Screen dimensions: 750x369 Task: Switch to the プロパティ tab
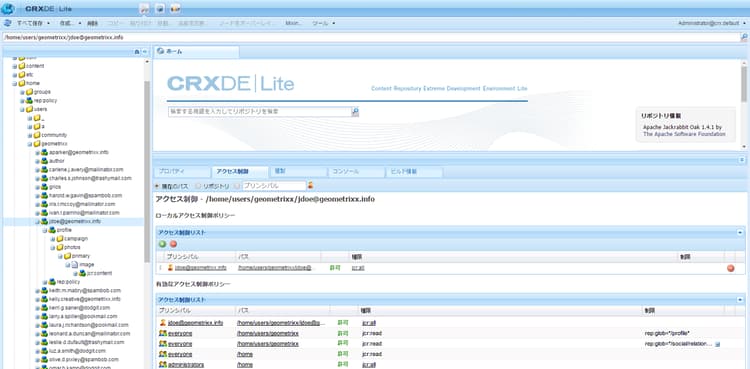pos(182,171)
